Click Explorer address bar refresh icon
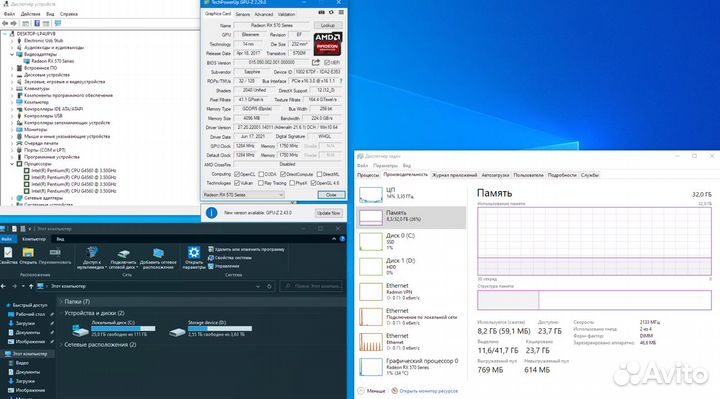 coord(269,286)
